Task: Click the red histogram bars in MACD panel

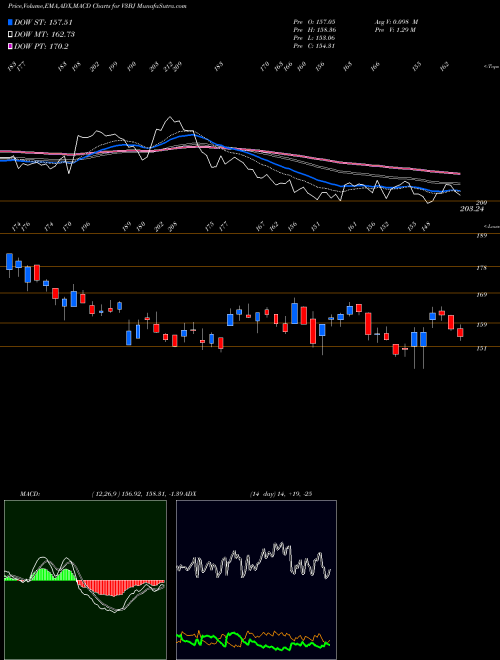Action: 120,588
